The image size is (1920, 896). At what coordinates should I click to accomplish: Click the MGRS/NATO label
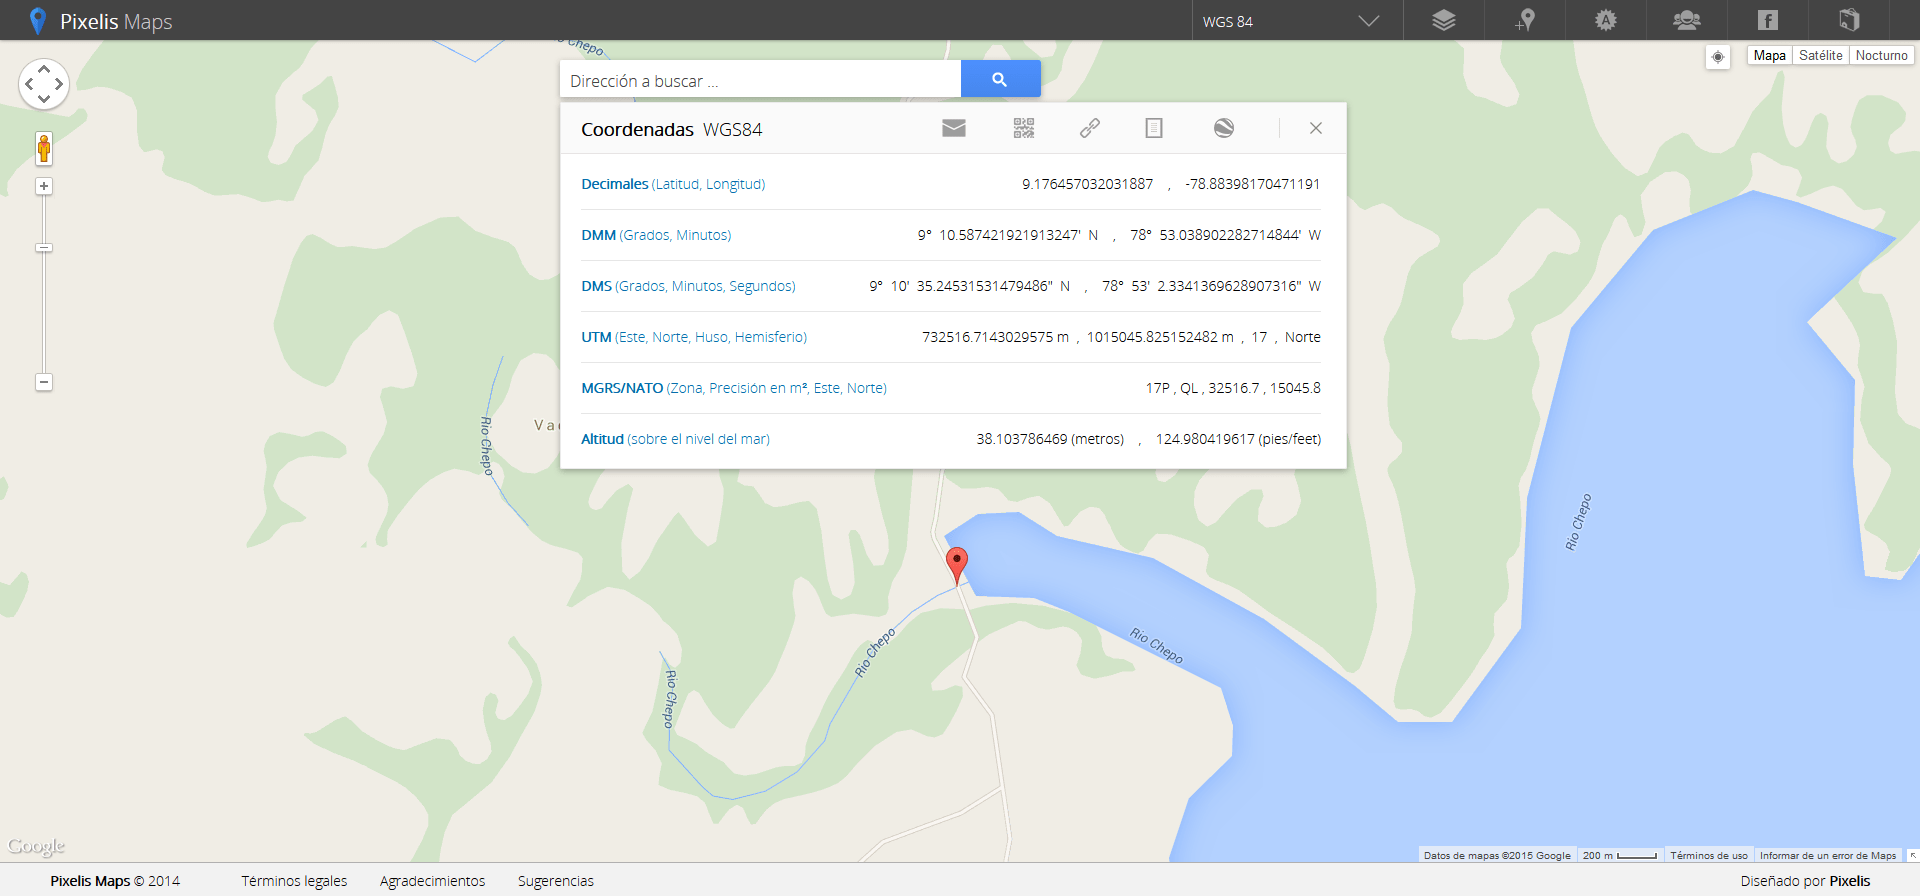tap(734, 388)
